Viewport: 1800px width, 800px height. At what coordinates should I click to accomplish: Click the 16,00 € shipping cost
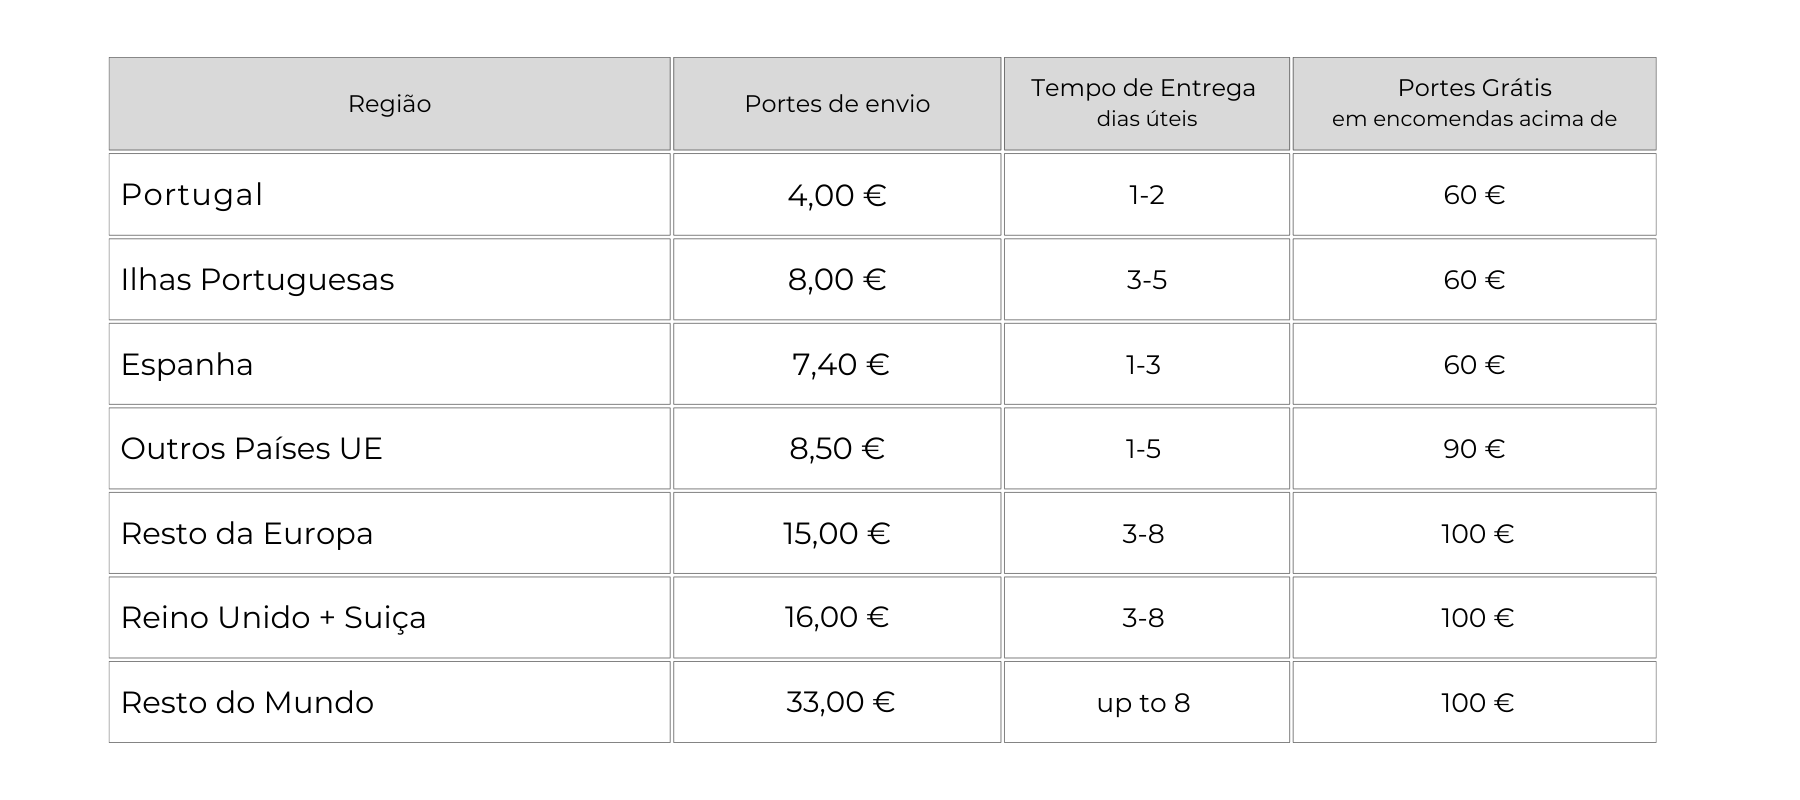pyautogui.click(x=837, y=617)
